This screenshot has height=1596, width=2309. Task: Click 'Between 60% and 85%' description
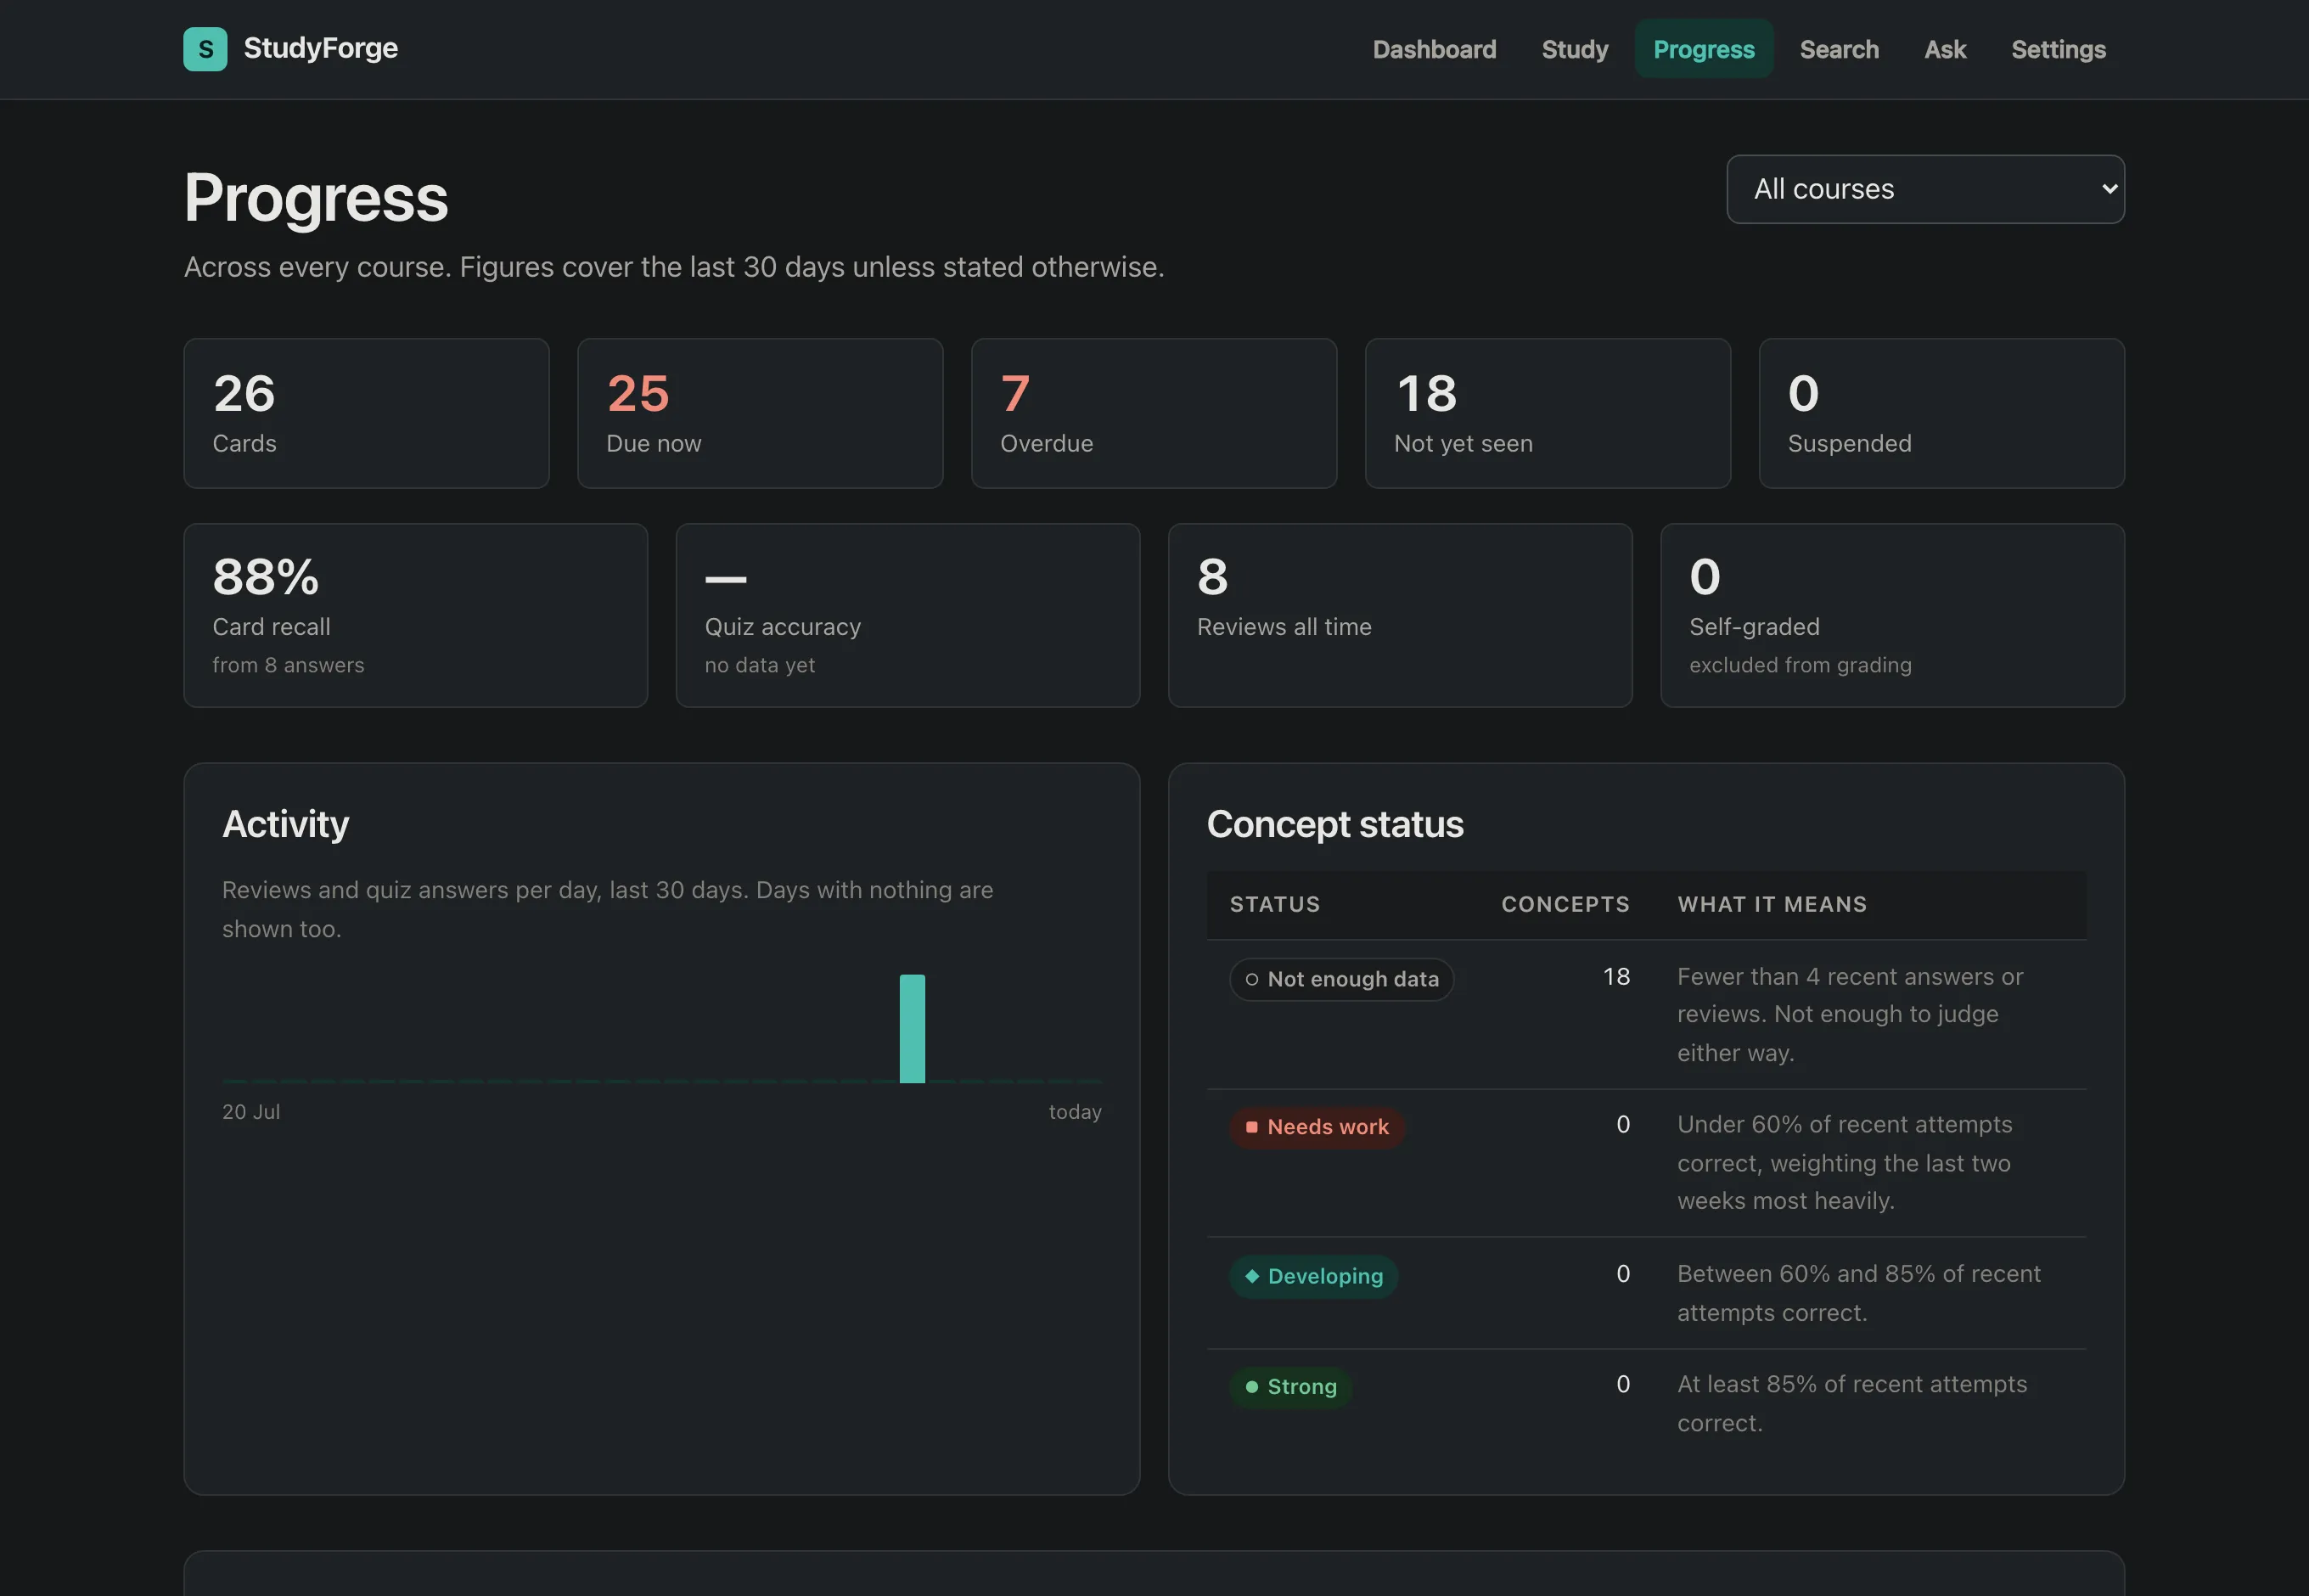coord(1859,1292)
